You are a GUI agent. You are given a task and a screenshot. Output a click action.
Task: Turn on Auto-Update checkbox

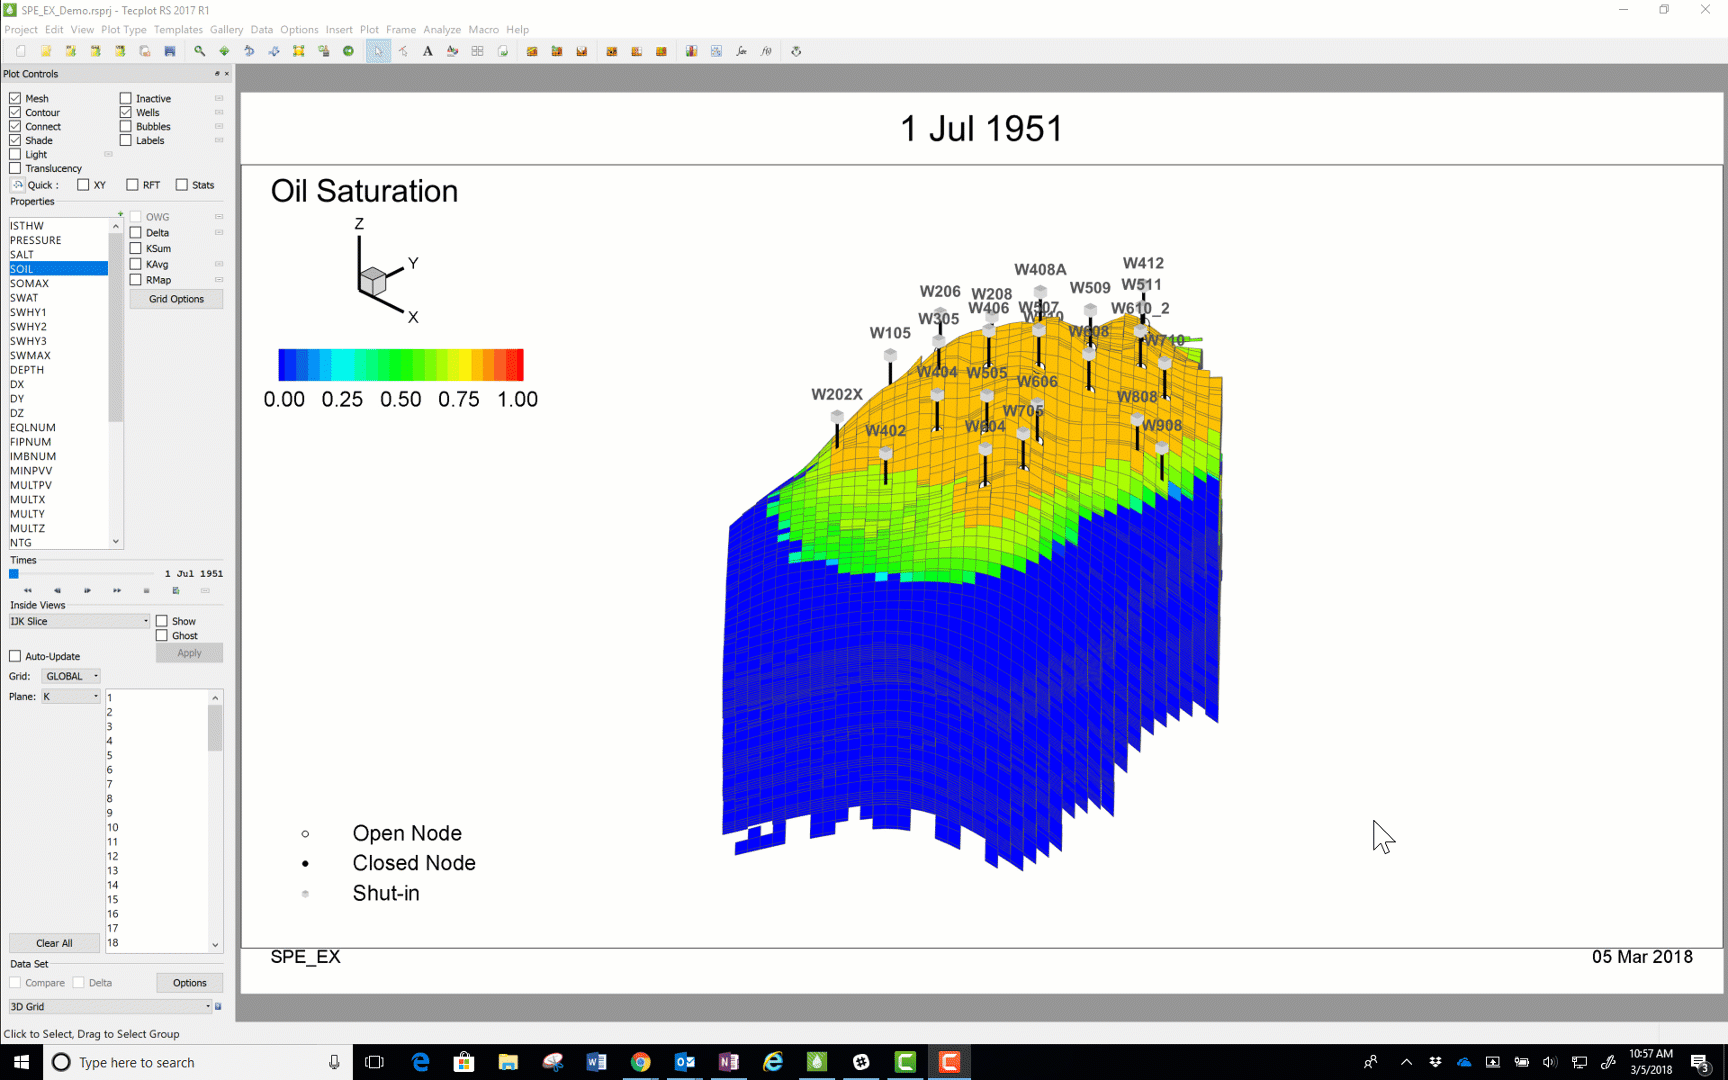[15, 657]
